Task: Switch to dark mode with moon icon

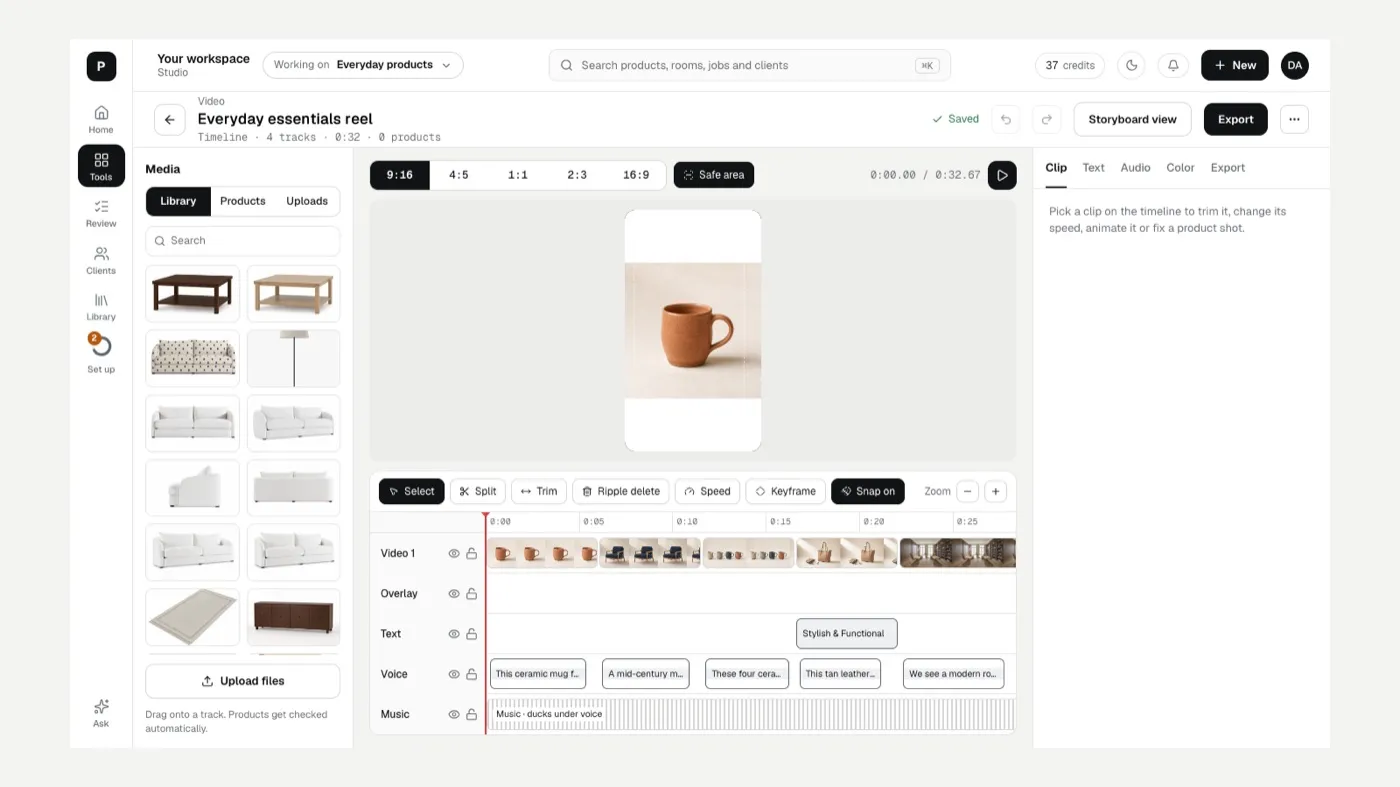Action: 1131,65
